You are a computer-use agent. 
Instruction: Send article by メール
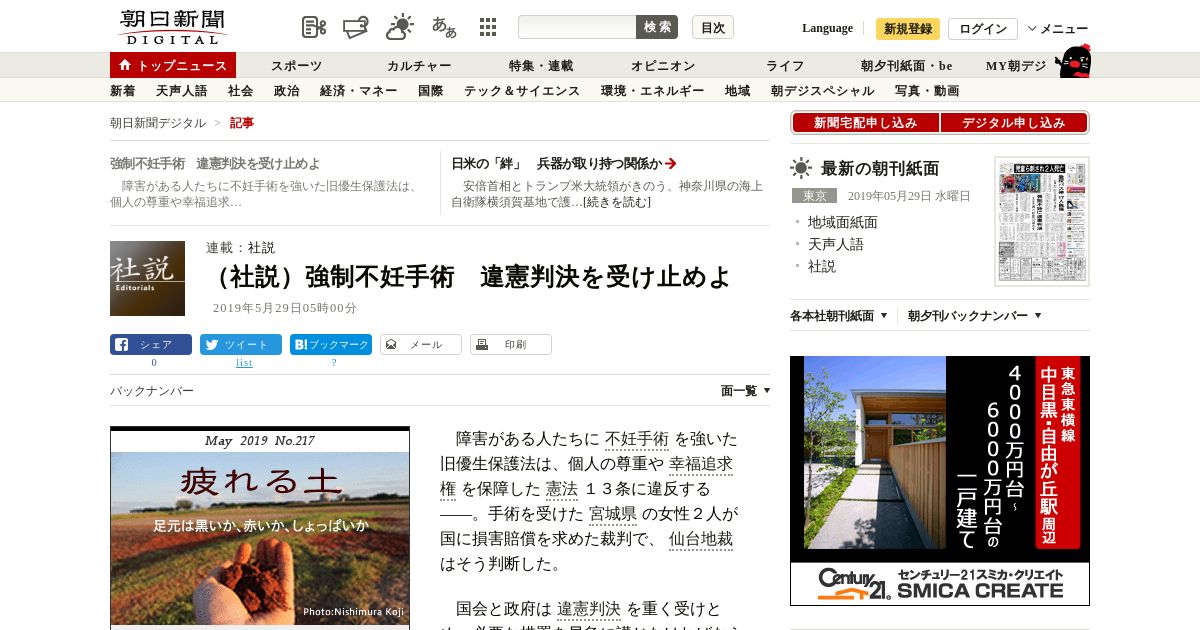[x=421, y=345]
